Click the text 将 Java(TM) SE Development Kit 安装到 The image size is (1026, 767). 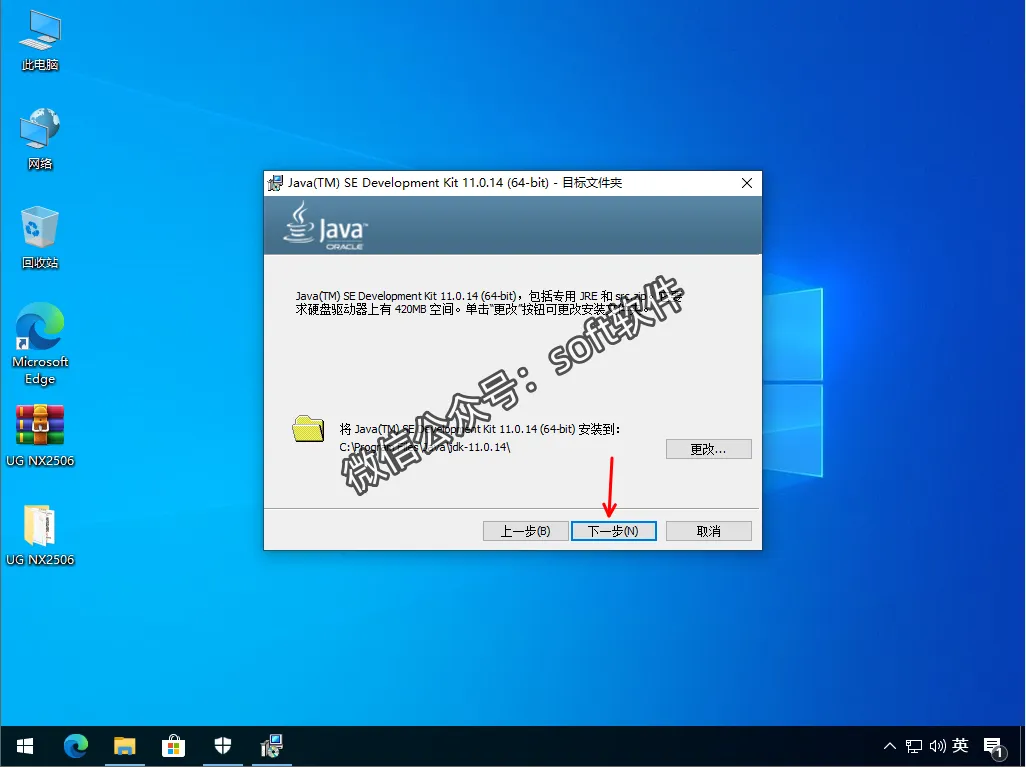pyautogui.click(x=479, y=429)
